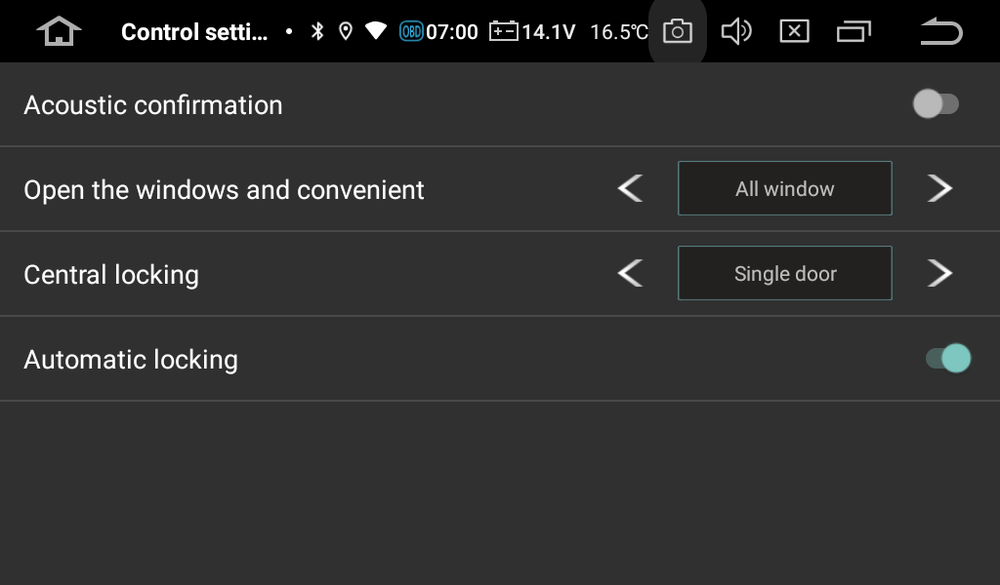Image resolution: width=1000 pixels, height=585 pixels.
Task: Disable Automatic locking
Action: point(947,357)
